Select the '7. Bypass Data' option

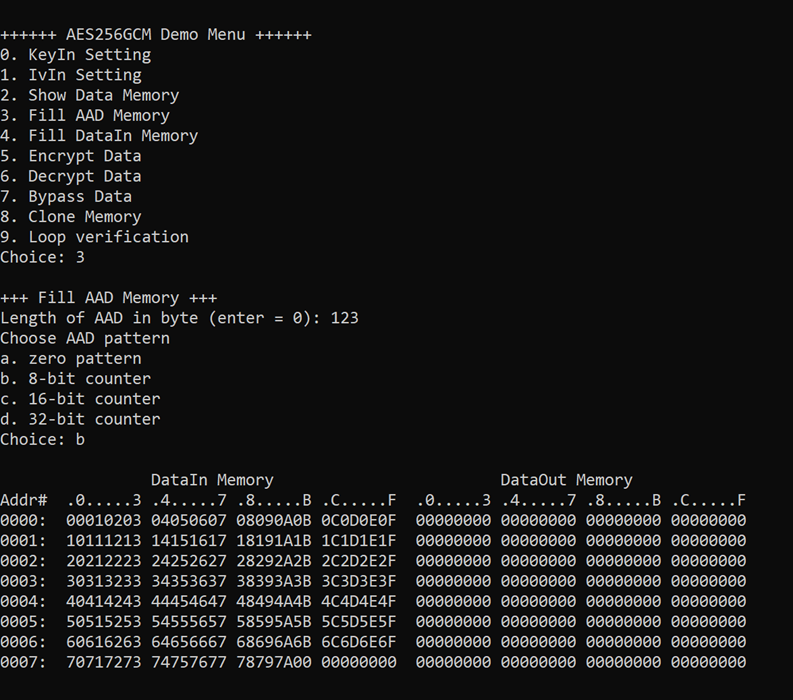(x=66, y=196)
